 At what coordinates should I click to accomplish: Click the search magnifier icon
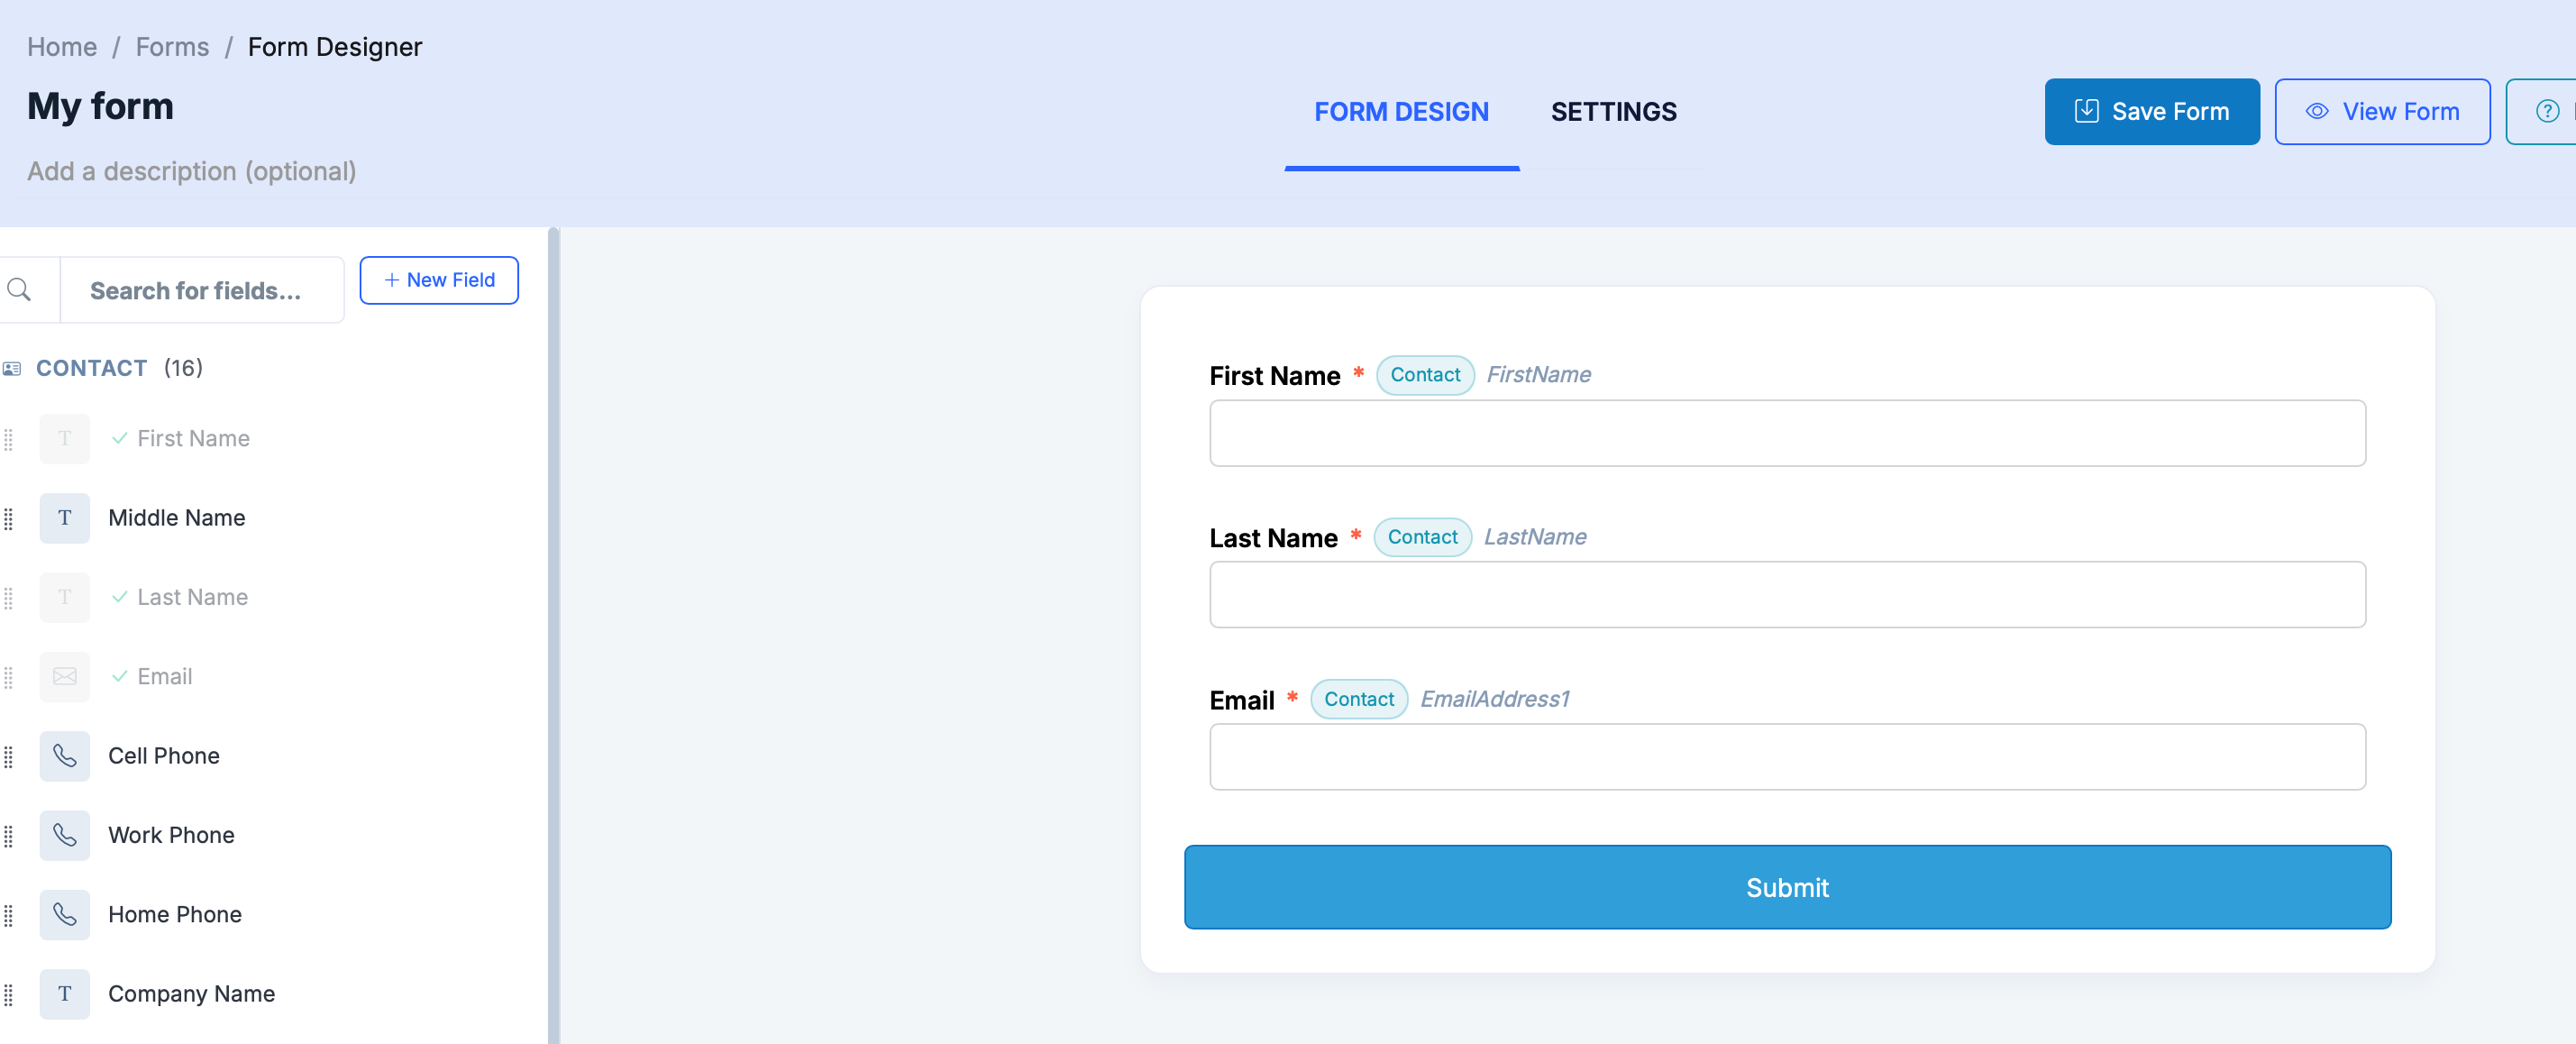[x=20, y=290]
